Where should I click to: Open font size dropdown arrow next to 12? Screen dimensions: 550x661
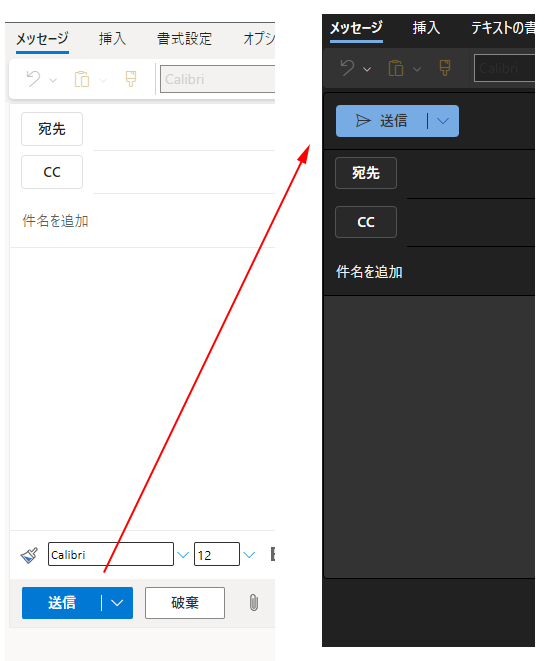tap(250, 555)
